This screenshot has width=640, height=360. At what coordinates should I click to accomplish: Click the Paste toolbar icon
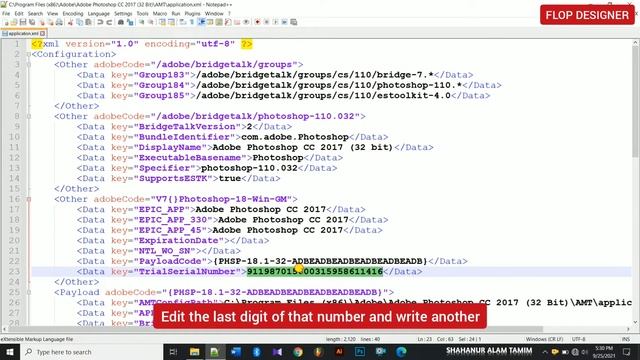[x=88, y=22]
